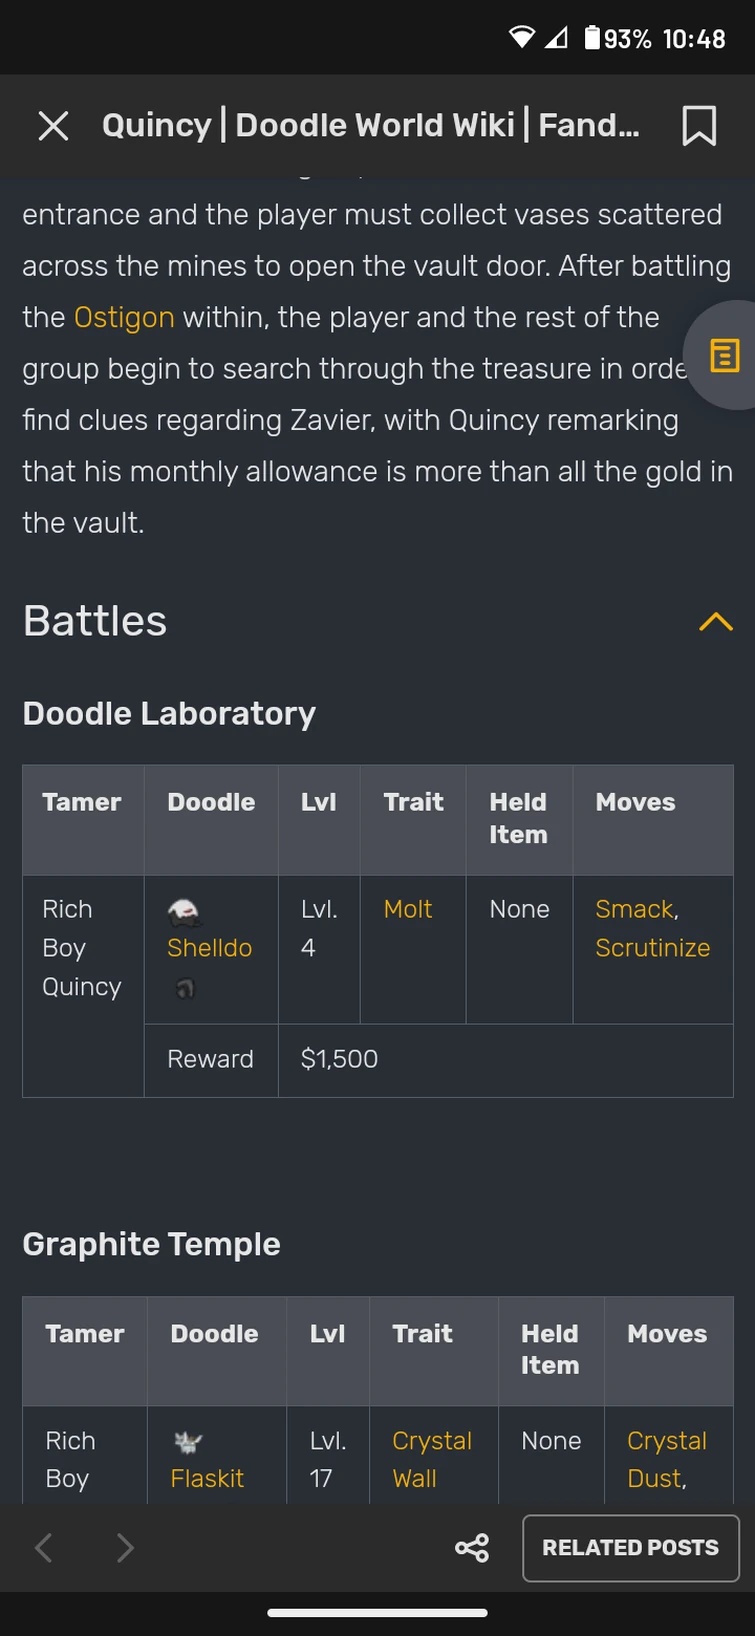
Task: Open the Smack move link
Action: [633, 909]
